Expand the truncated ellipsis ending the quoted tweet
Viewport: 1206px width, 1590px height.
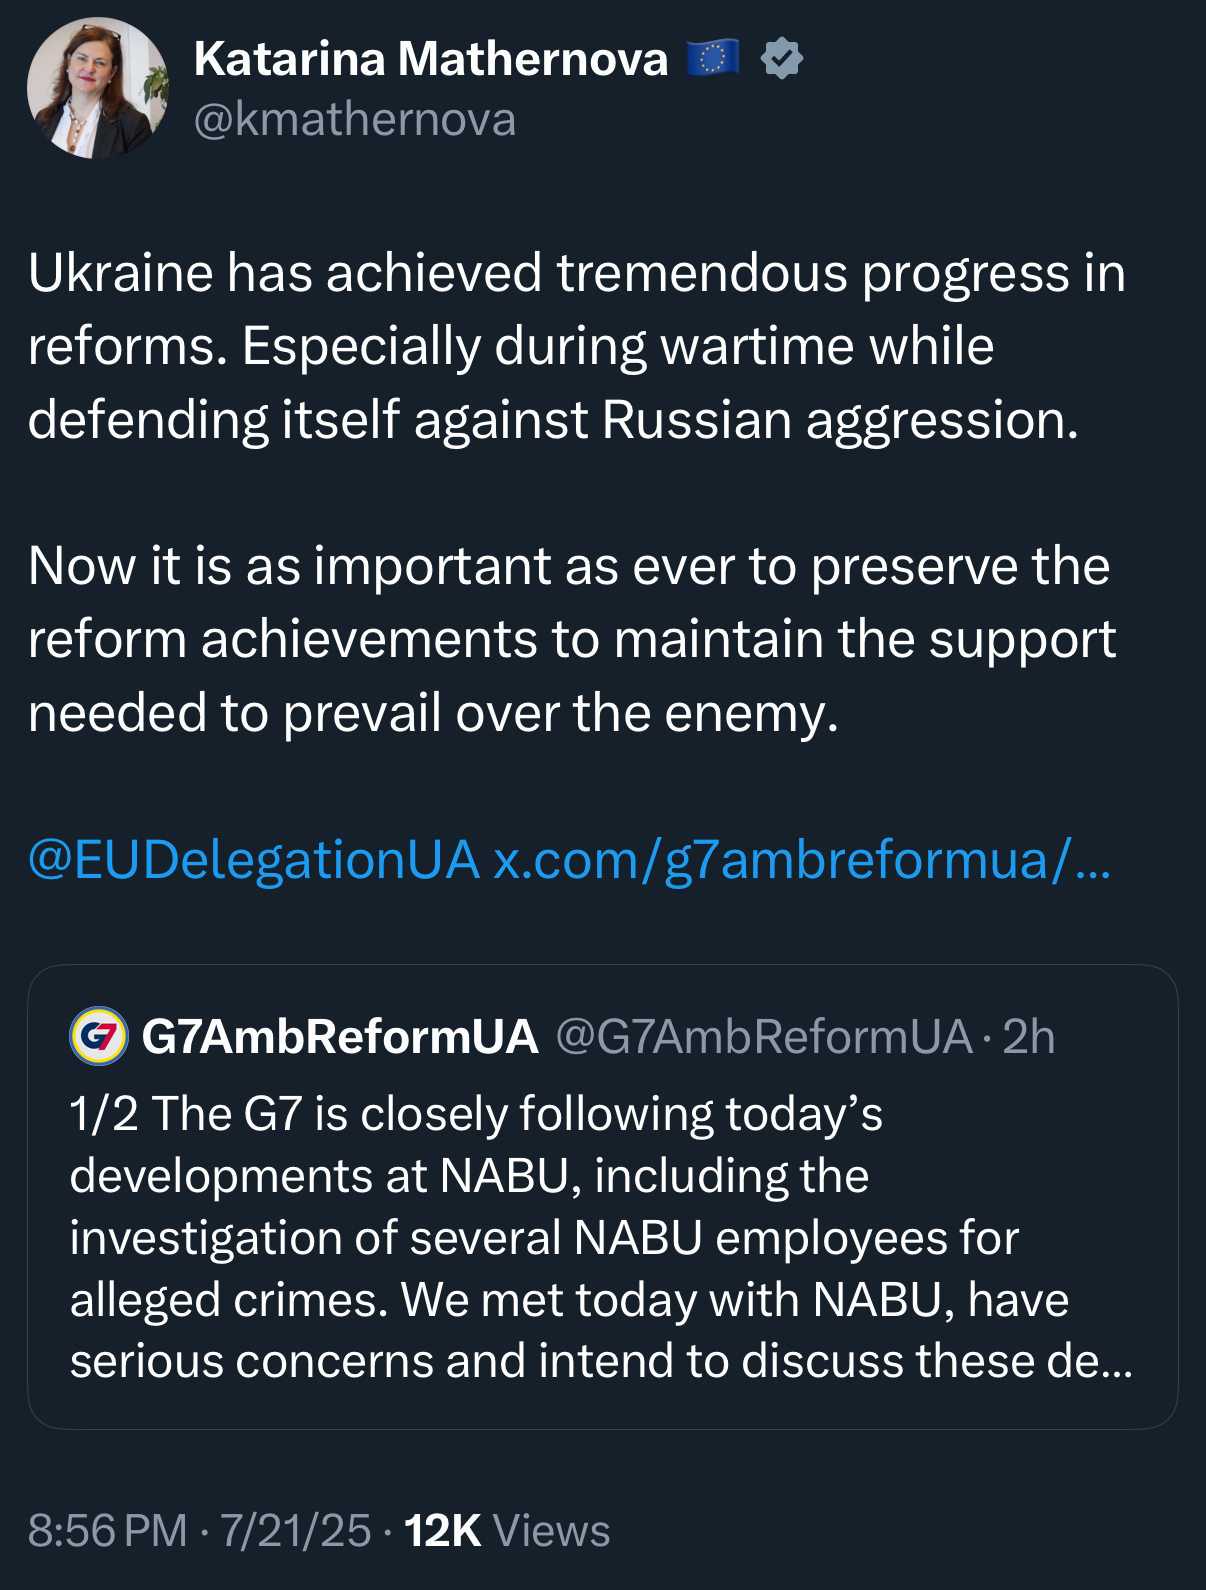tap(1118, 1362)
